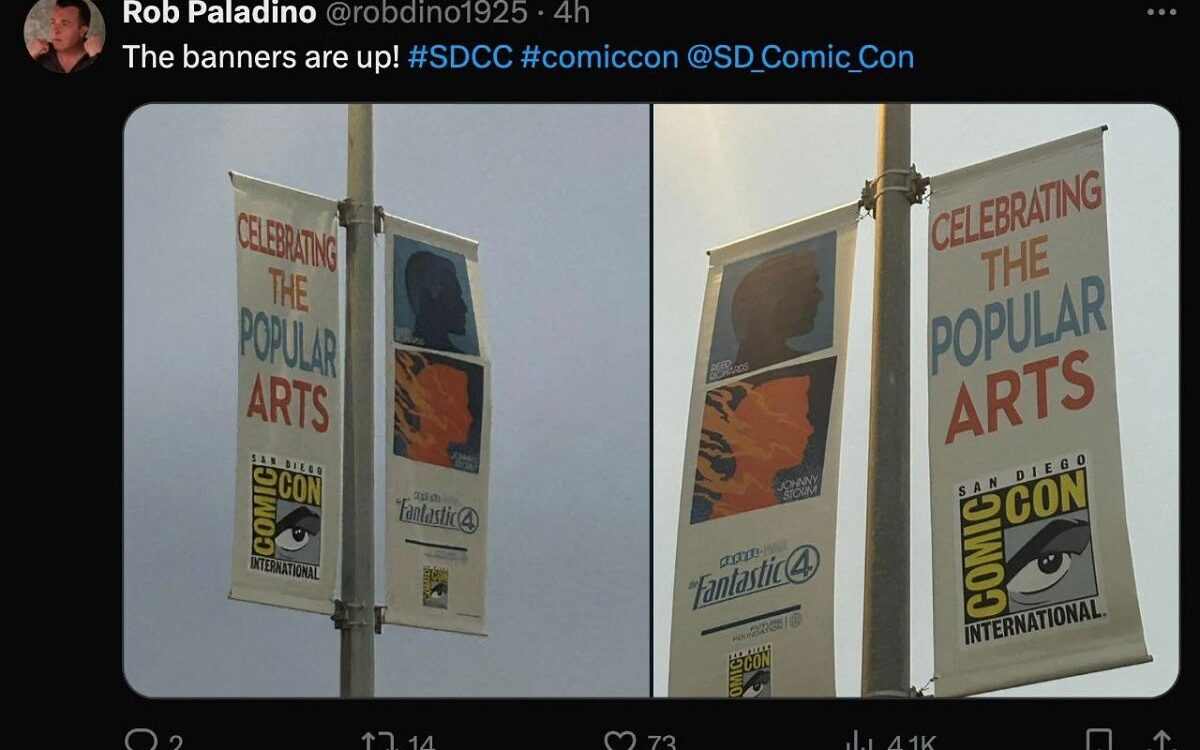This screenshot has height=750, width=1200.
Task: Open the reply speech bubble icon
Action: (x=138, y=741)
